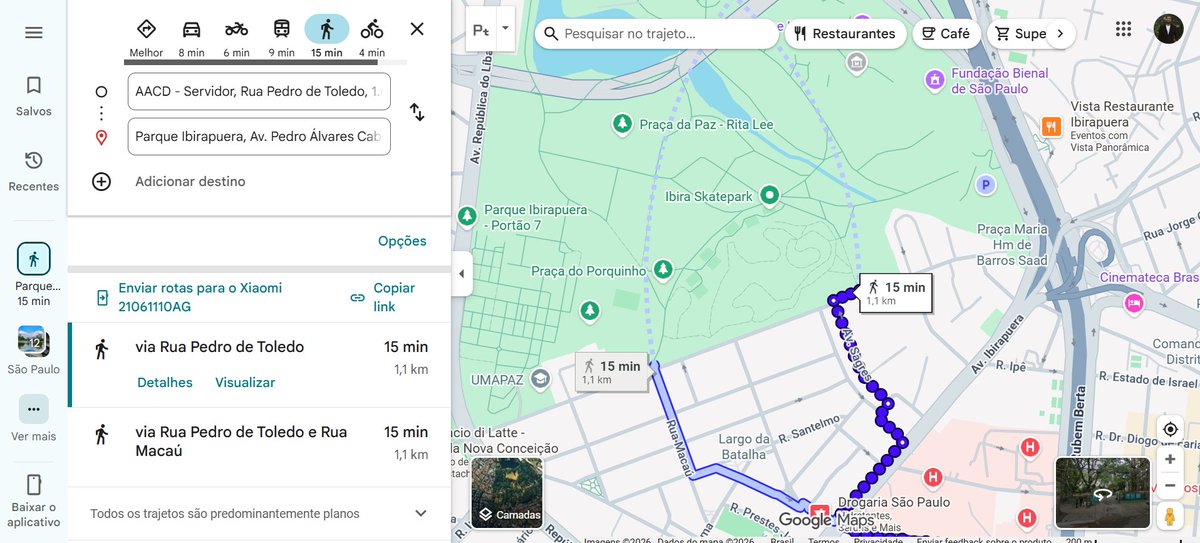Open route Opções
1200x543 pixels.
[402, 241]
